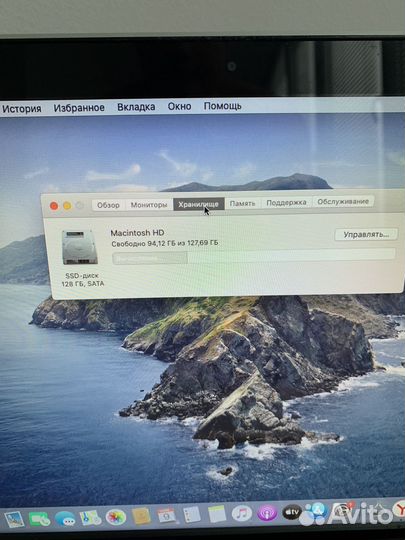
Task: Select the Хранилище tab
Action: [199, 204]
